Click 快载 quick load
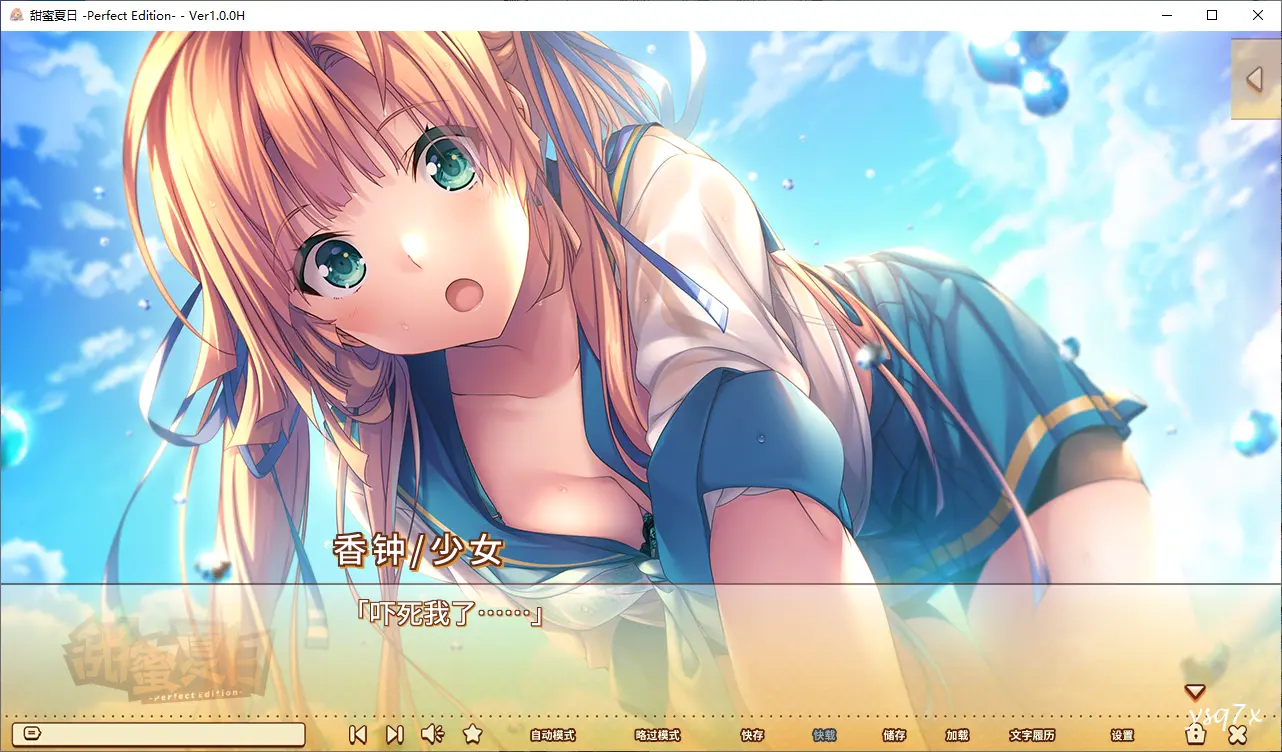 824,735
